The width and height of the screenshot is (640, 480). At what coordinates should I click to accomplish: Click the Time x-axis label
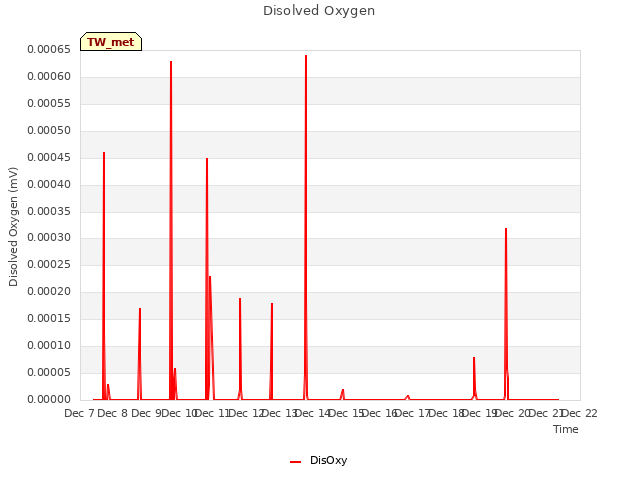[565, 429]
